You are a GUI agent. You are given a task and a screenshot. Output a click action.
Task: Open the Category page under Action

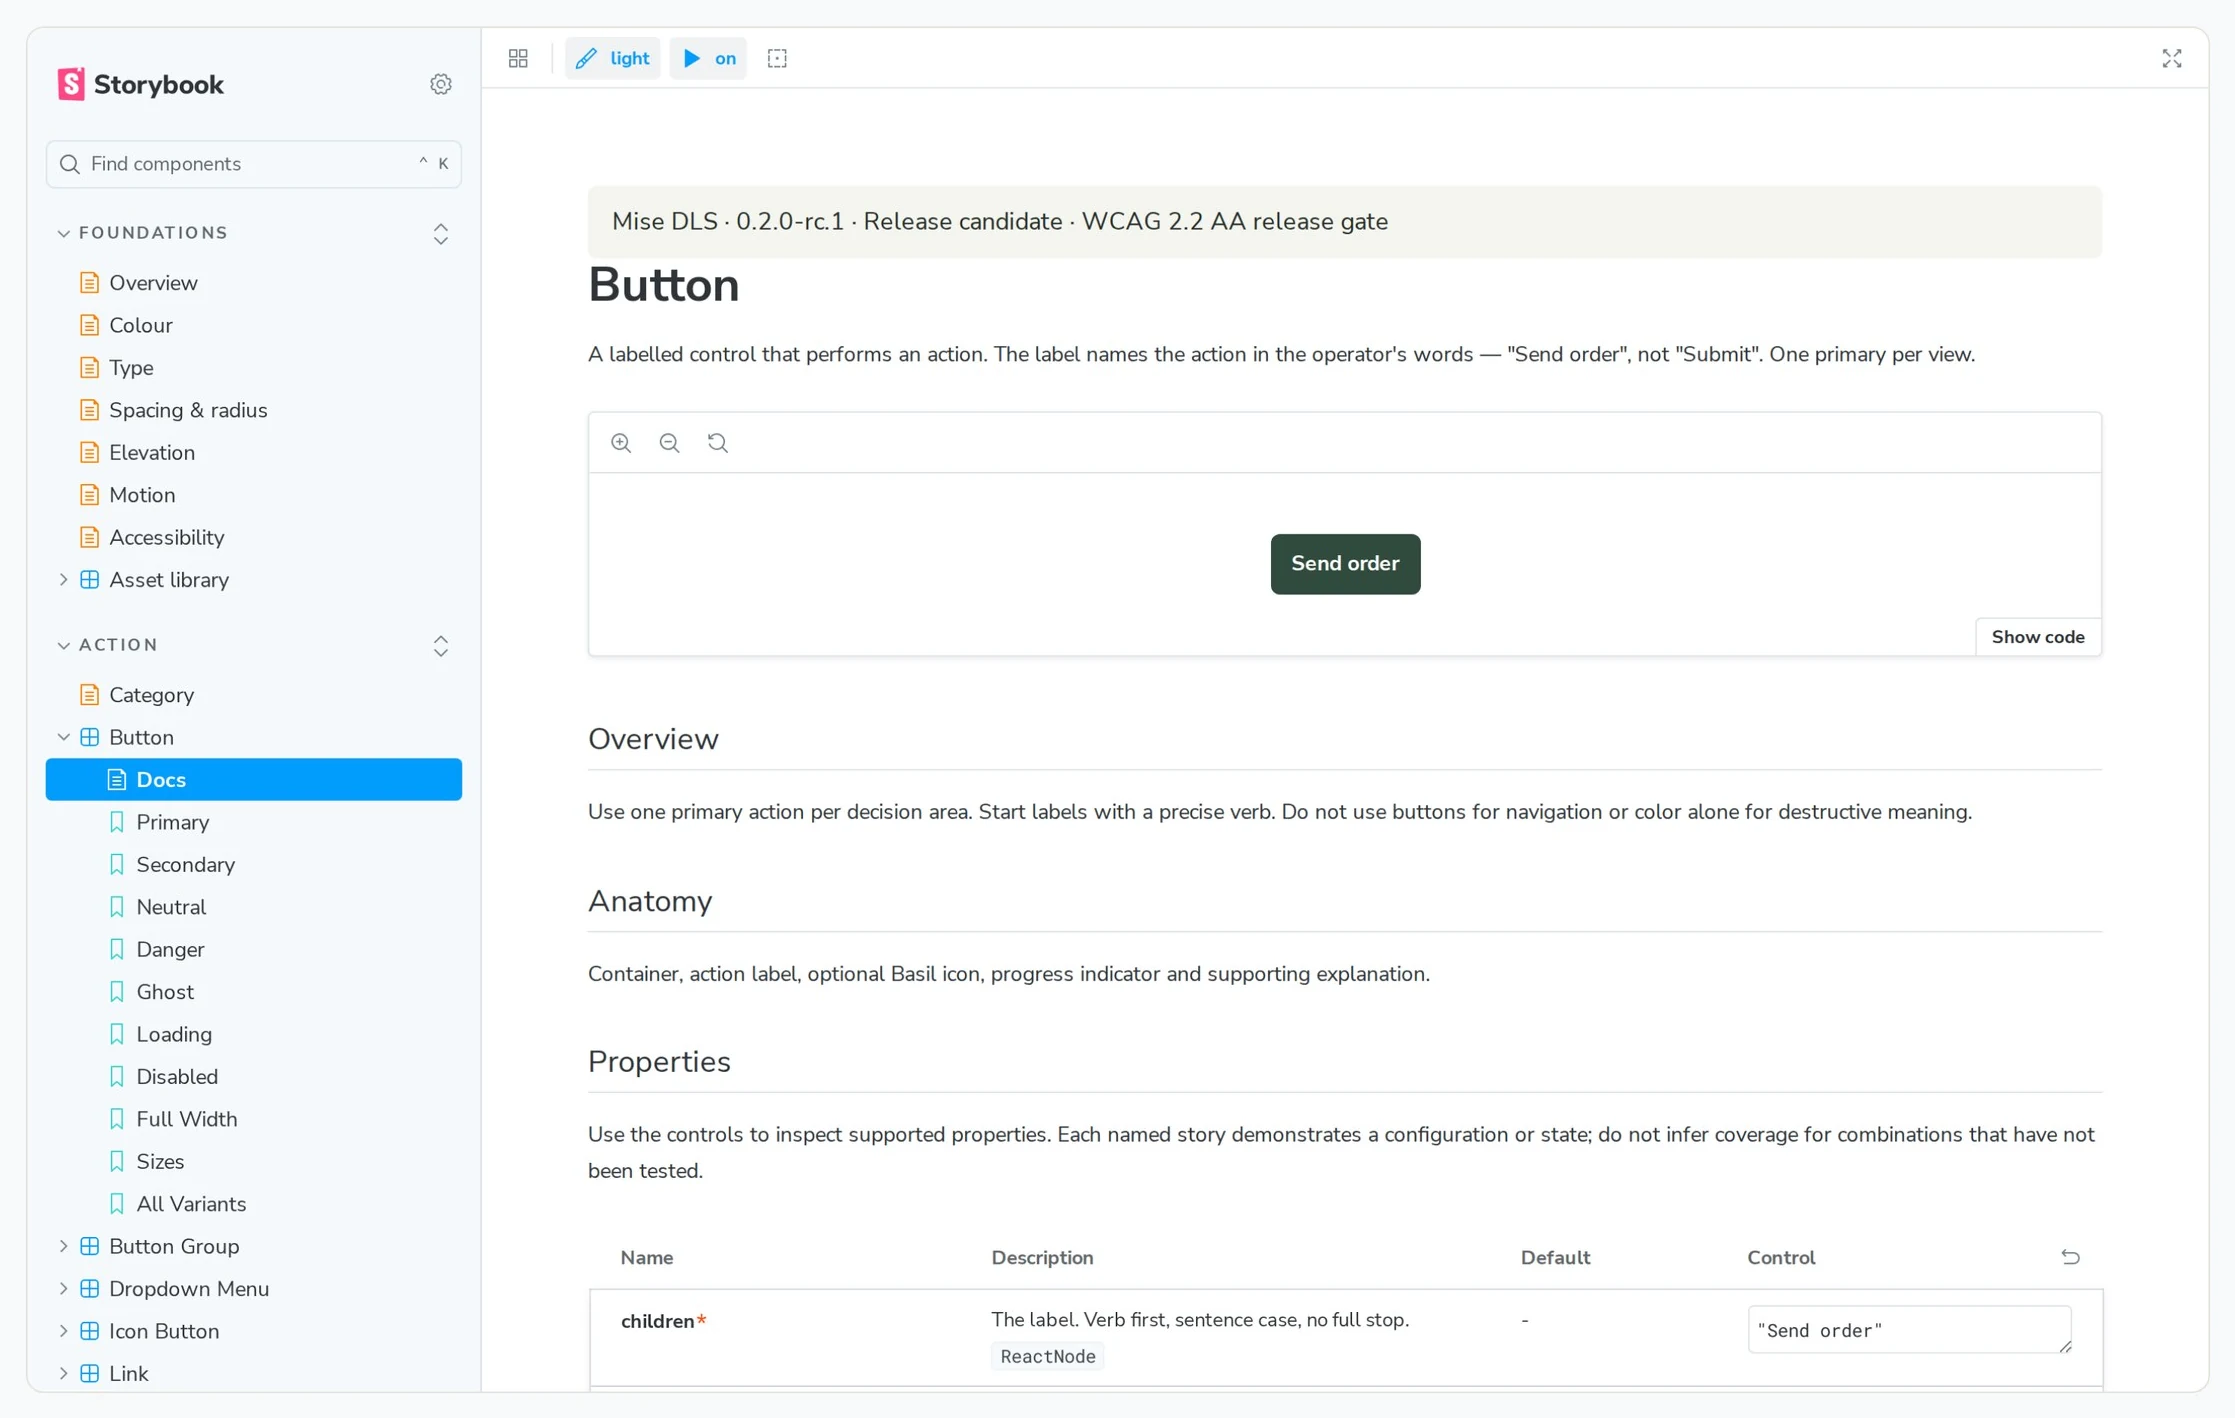tap(254, 695)
